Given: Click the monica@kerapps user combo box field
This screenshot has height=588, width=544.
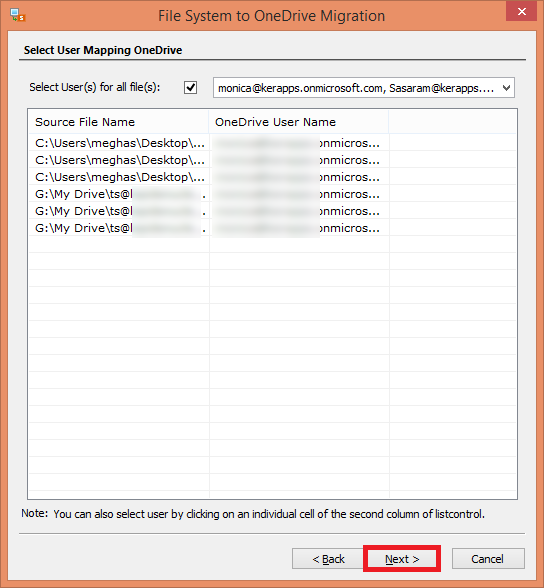Looking at the screenshot, I should click(x=364, y=88).
